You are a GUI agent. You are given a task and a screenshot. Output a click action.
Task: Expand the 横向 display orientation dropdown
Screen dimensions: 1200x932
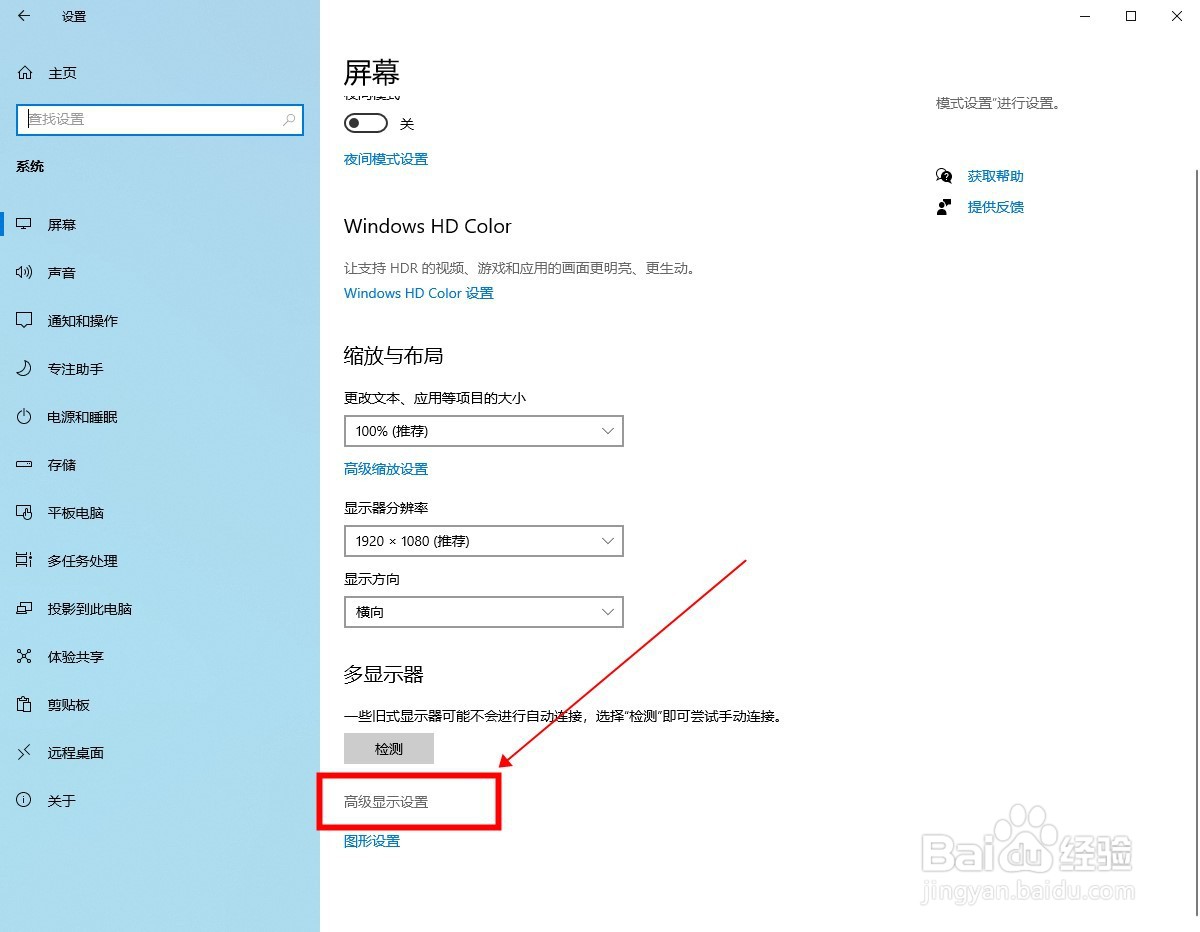pos(484,612)
